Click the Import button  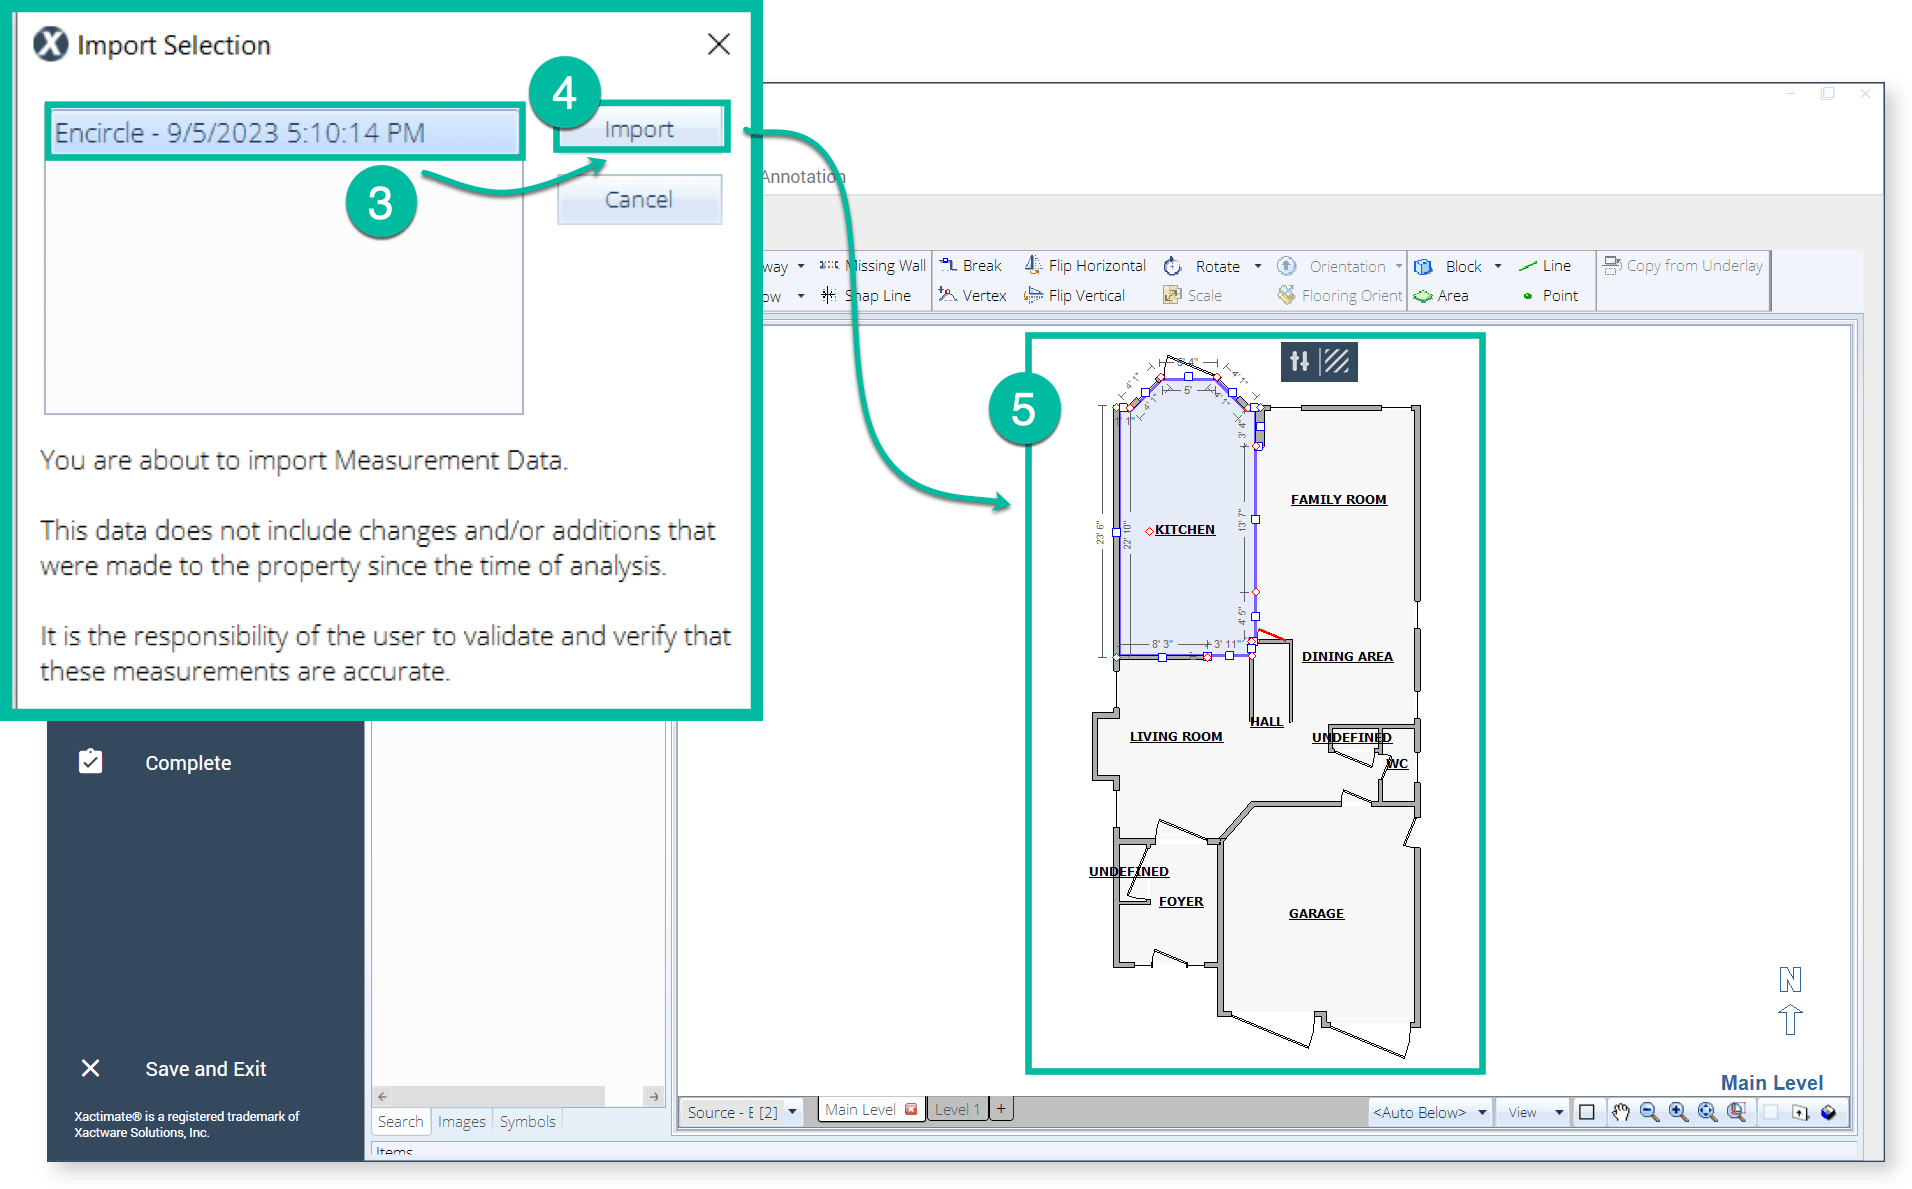640,128
